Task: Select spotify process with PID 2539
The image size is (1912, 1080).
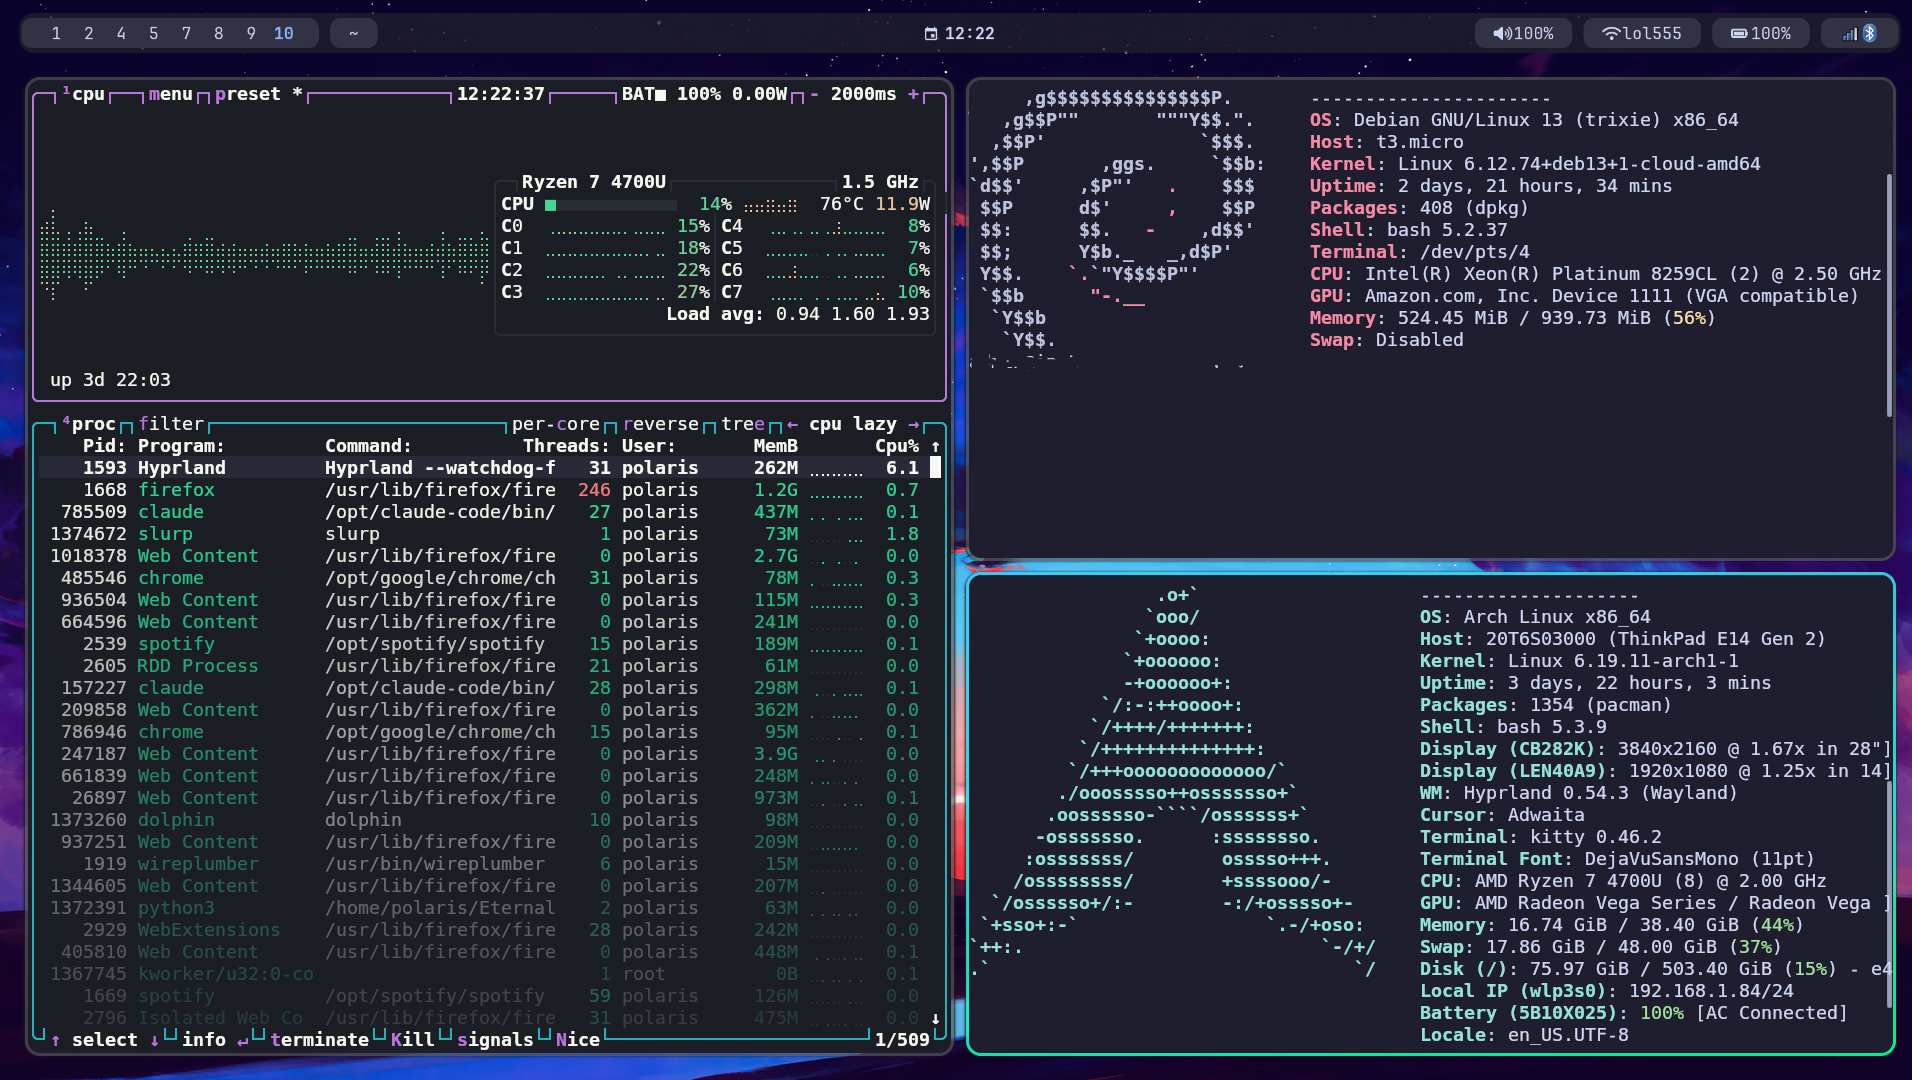Action: tap(484, 644)
